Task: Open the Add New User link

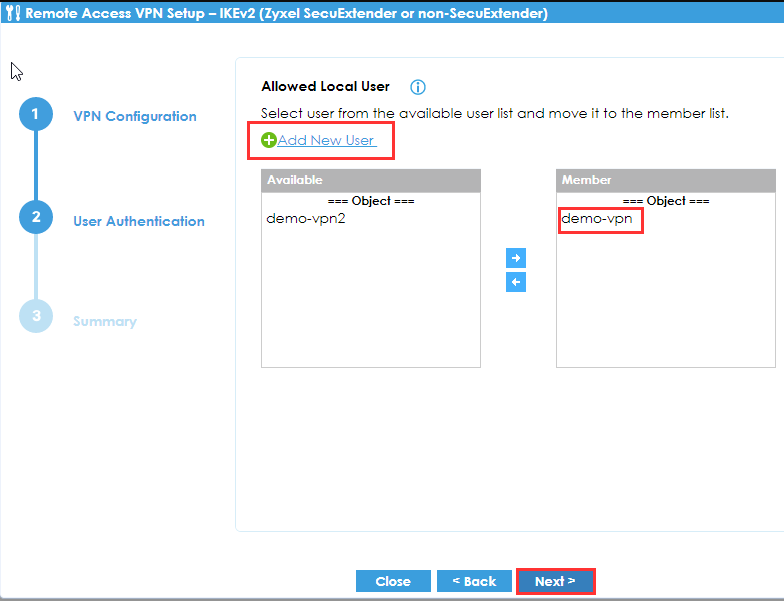Action: [x=326, y=141]
